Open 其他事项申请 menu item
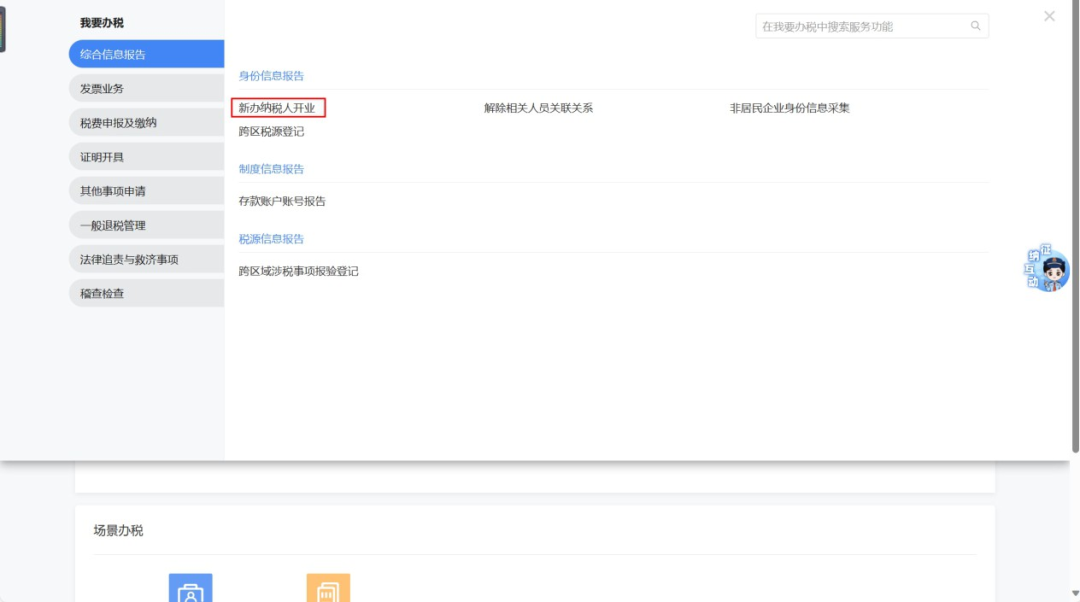1080x602 pixels. [x=146, y=191]
